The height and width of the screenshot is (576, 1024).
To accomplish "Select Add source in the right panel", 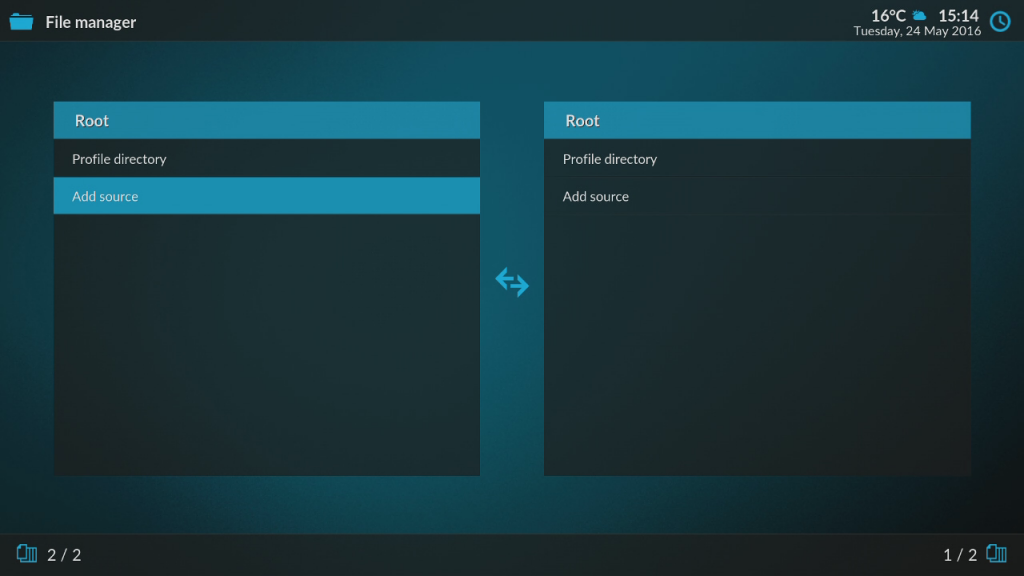I will point(757,196).
